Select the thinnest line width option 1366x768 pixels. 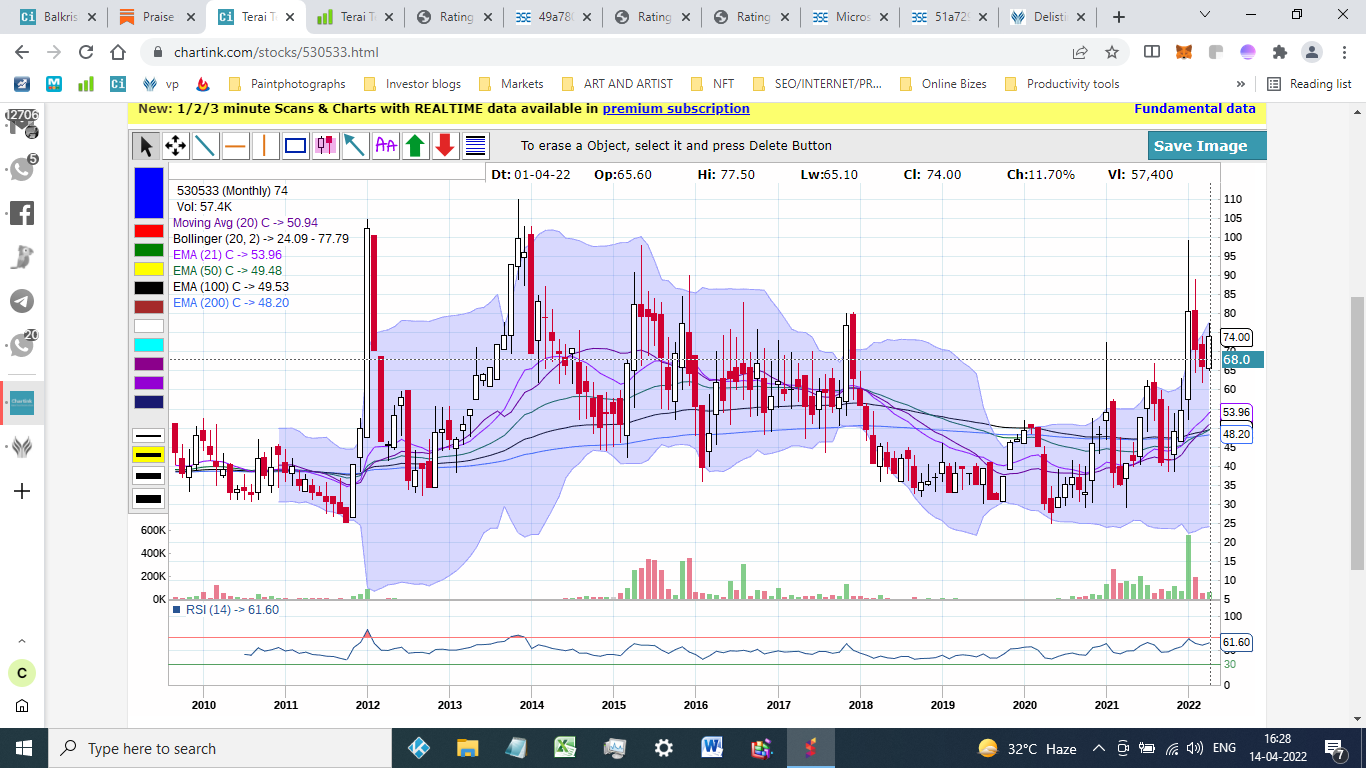[x=149, y=436]
